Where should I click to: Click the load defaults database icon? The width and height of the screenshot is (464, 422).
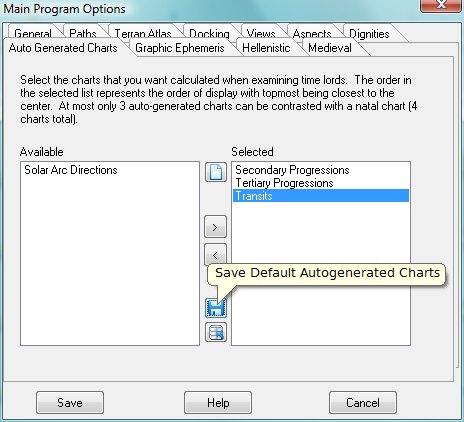(x=216, y=332)
